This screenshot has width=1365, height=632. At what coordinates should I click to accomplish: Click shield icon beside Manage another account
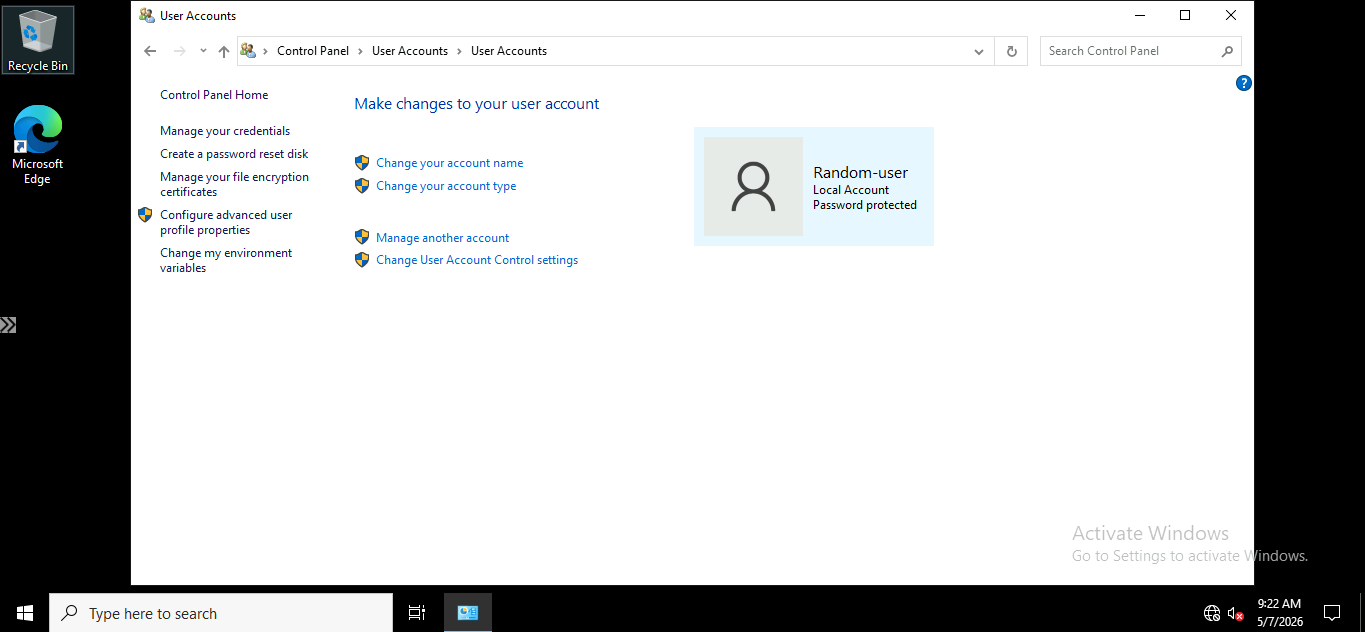(x=362, y=237)
